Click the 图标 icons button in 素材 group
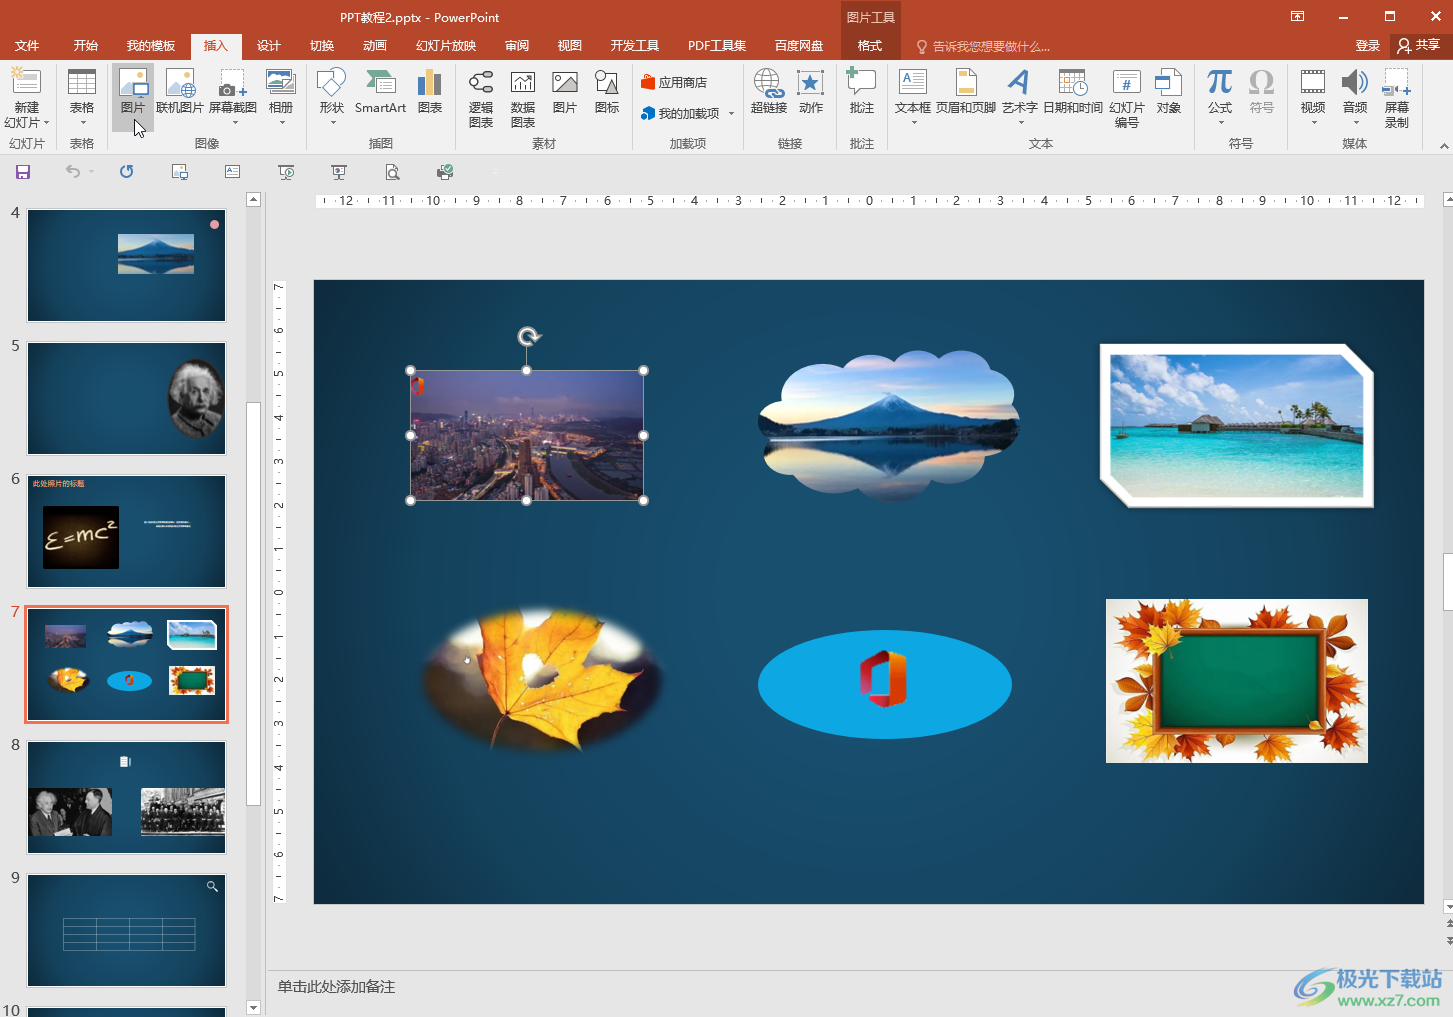This screenshot has height=1017, width=1453. [607, 91]
